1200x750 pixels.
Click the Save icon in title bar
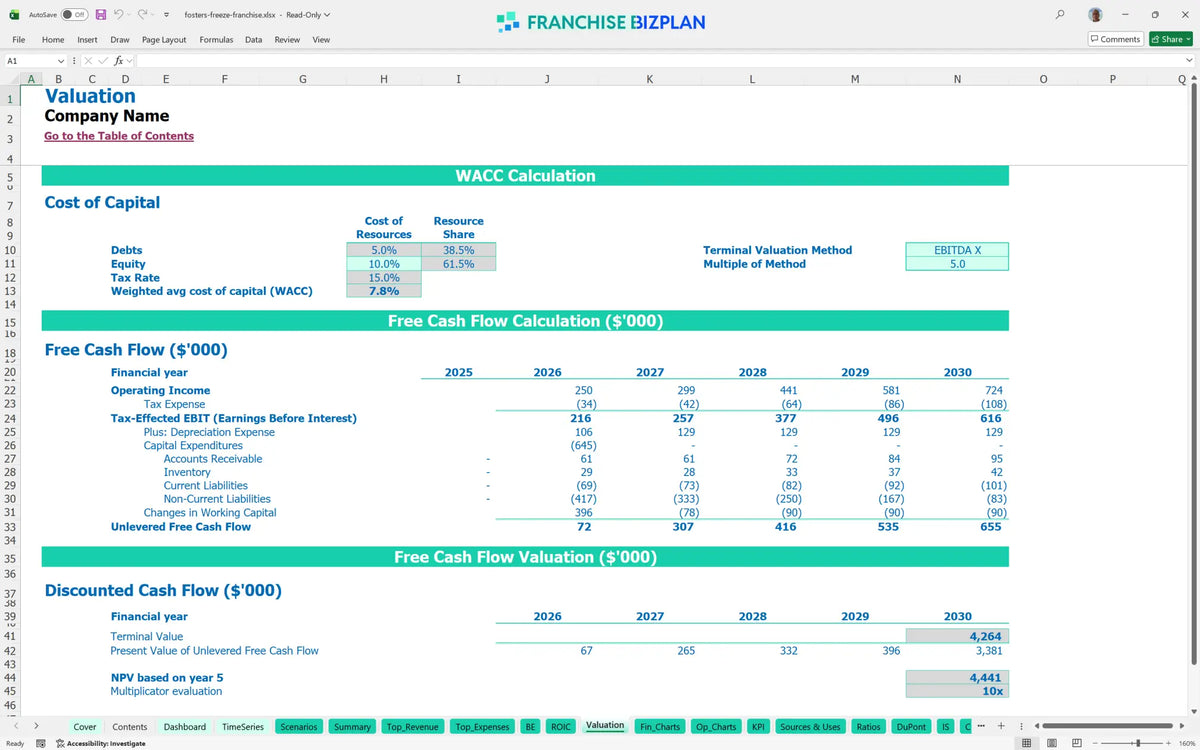(101, 15)
